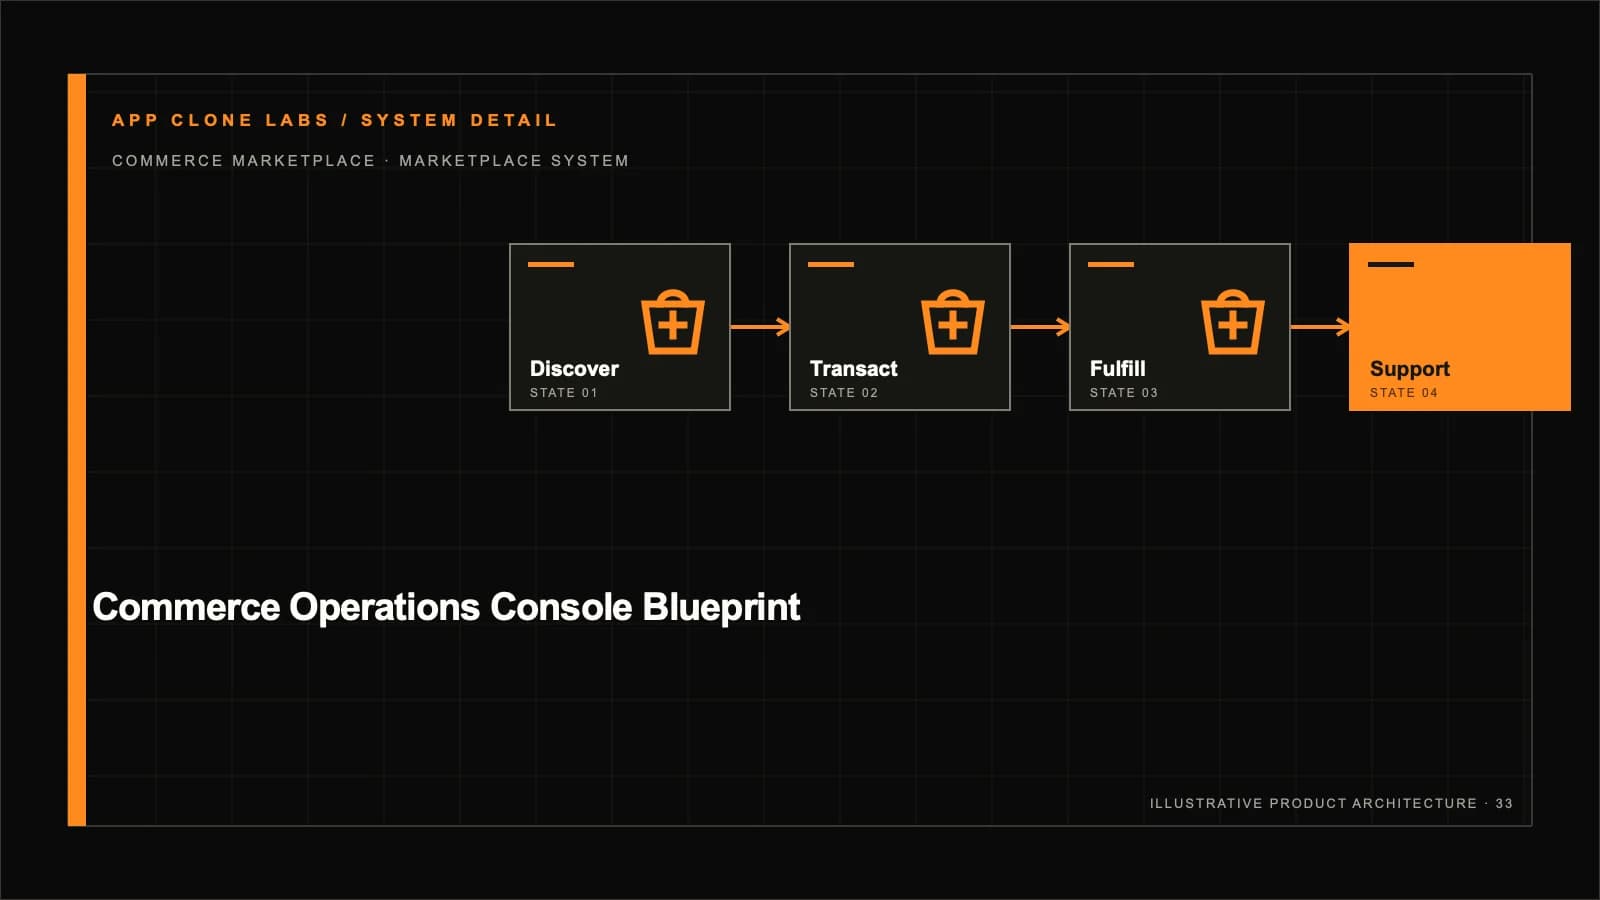Screen dimensions: 1600x900
Task: Click 'COMMERCE MARKETPLACE · MARKETPLACE SYSTEM' subtitle
Action: tap(370, 161)
